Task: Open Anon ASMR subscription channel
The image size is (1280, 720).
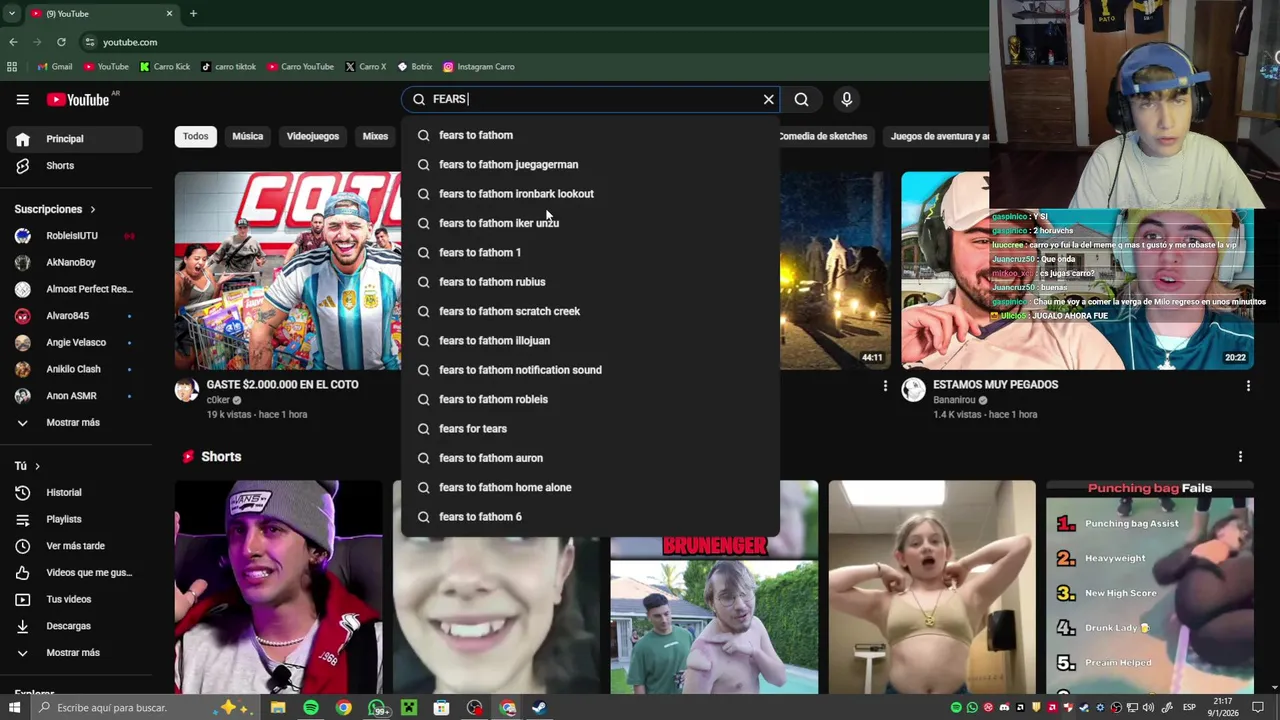Action: coord(75,396)
